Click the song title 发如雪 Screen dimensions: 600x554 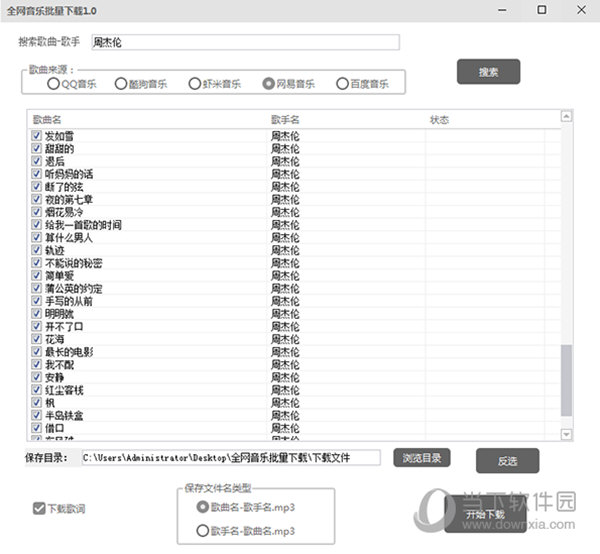pos(59,136)
